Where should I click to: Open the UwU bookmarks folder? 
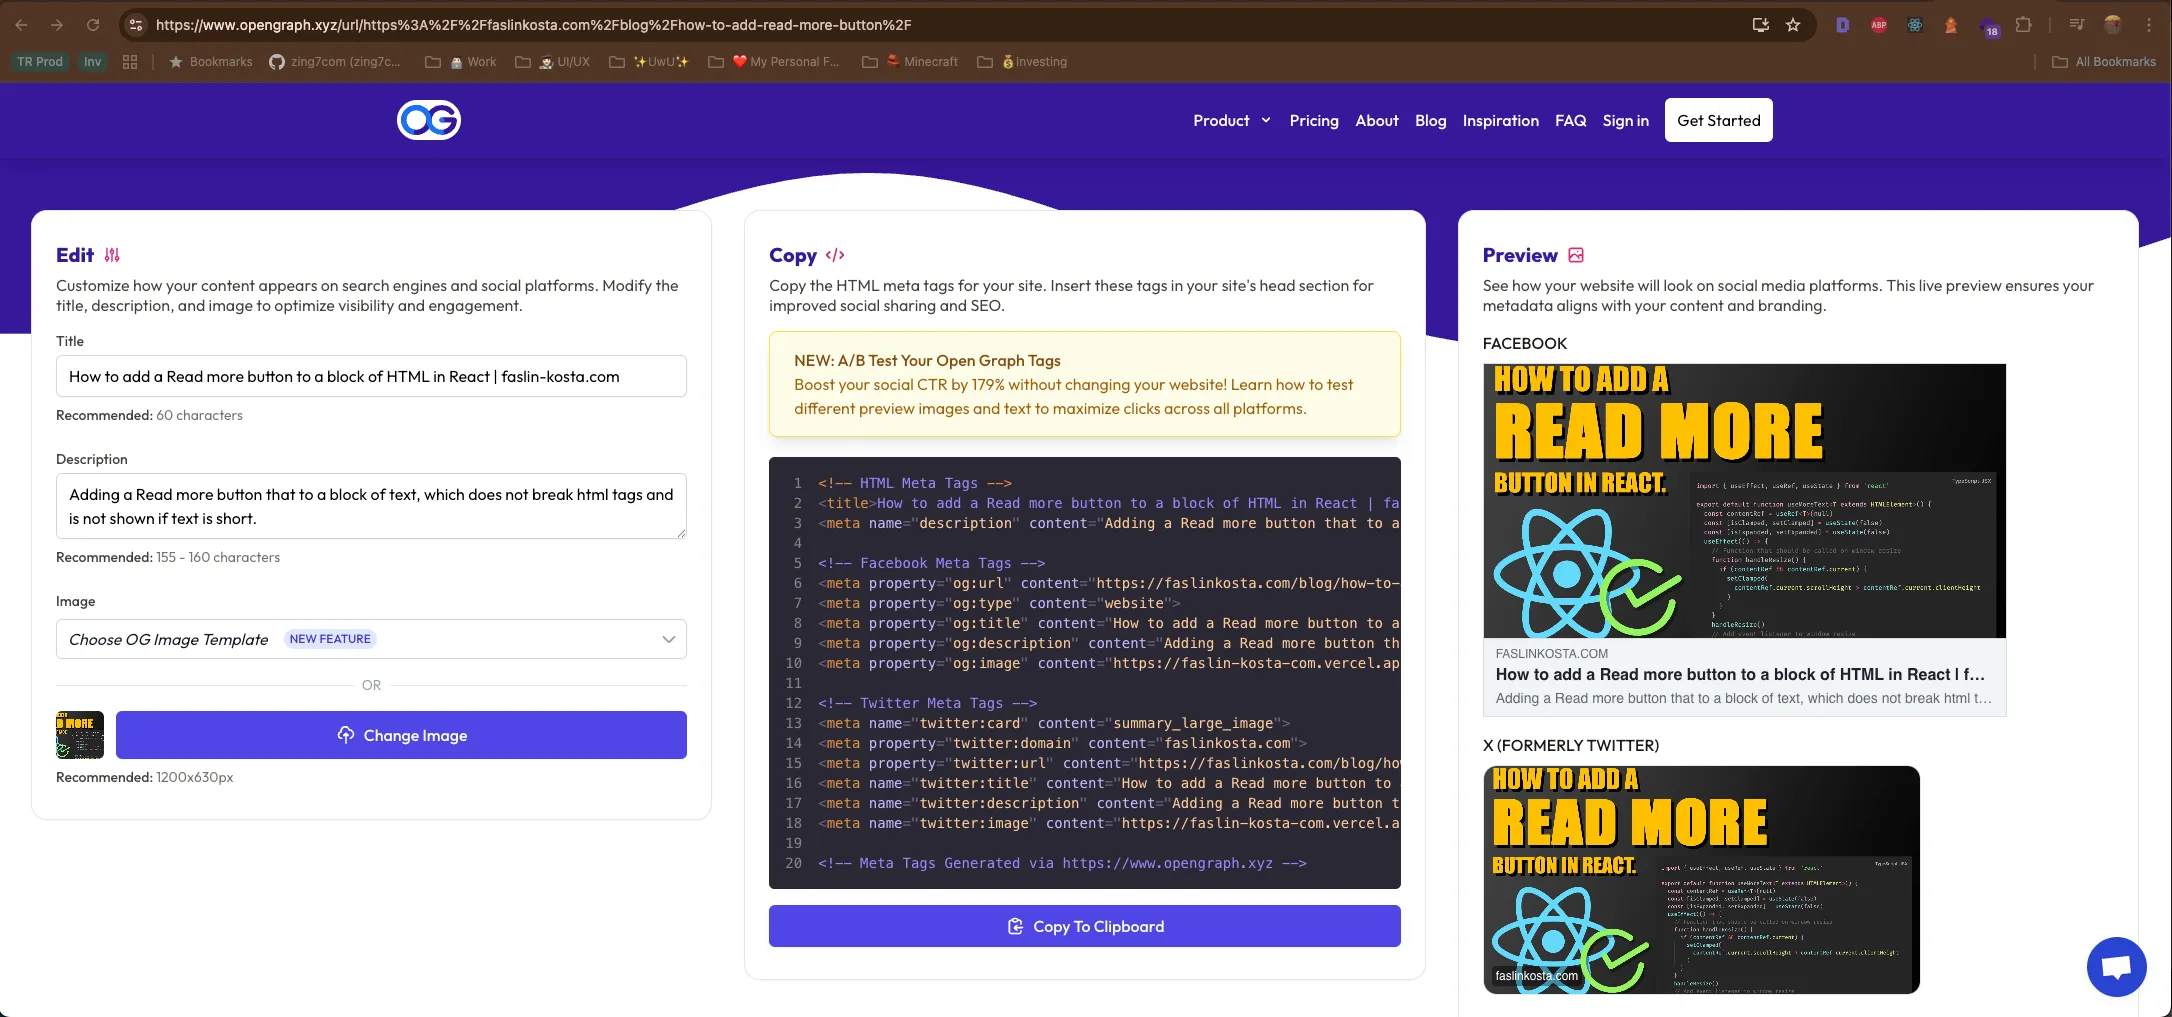pyautogui.click(x=649, y=62)
